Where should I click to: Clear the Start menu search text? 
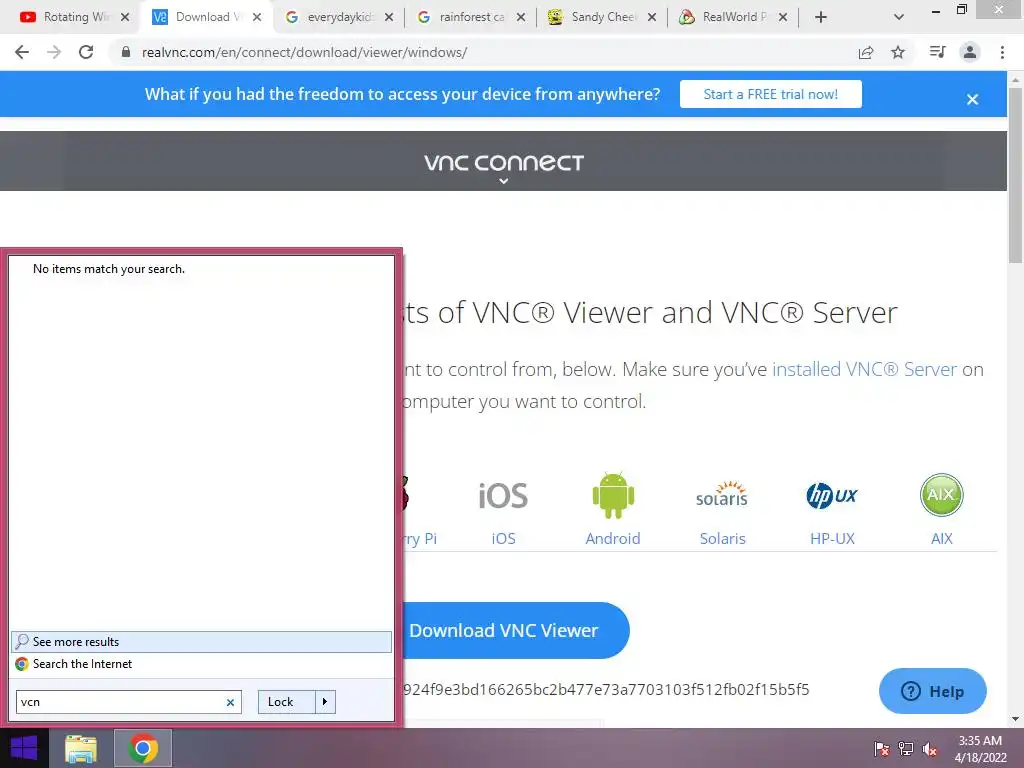pos(230,703)
